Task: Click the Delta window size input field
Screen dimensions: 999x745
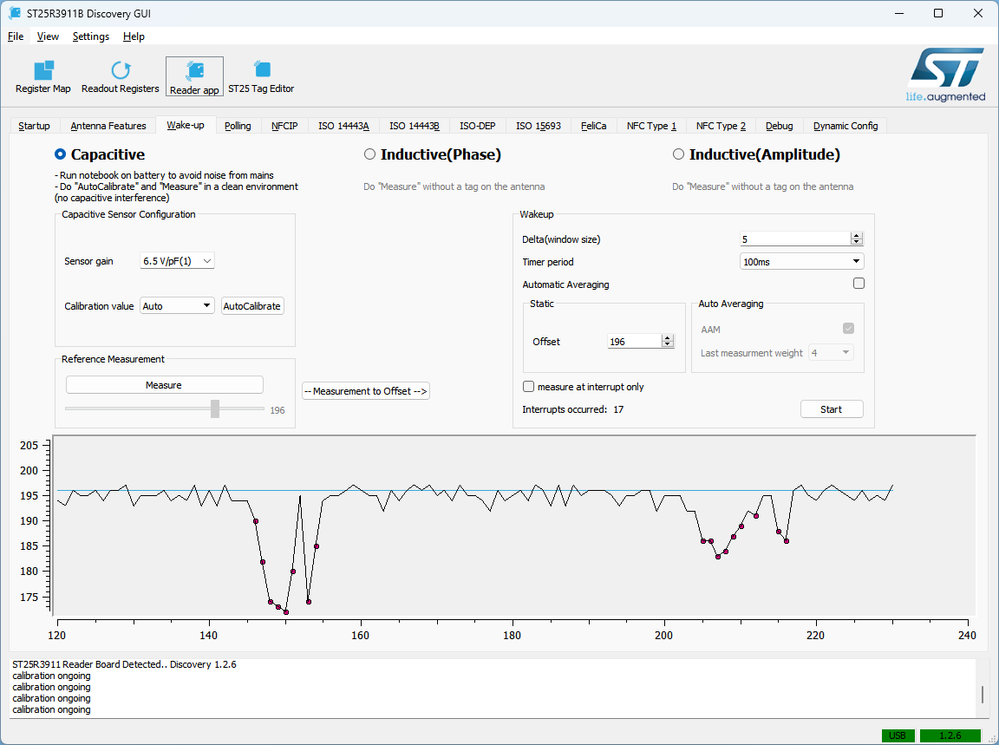Action: pos(795,239)
